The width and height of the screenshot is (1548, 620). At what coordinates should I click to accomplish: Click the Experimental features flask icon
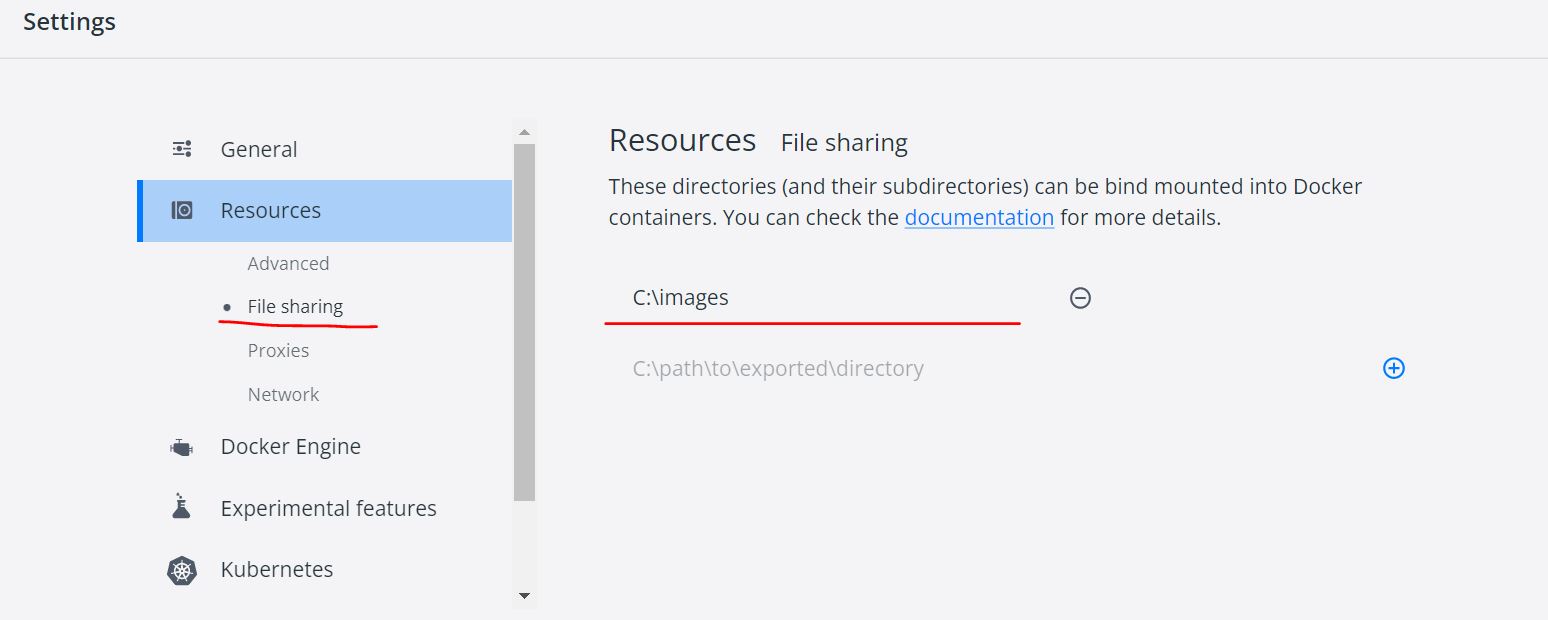coord(181,507)
